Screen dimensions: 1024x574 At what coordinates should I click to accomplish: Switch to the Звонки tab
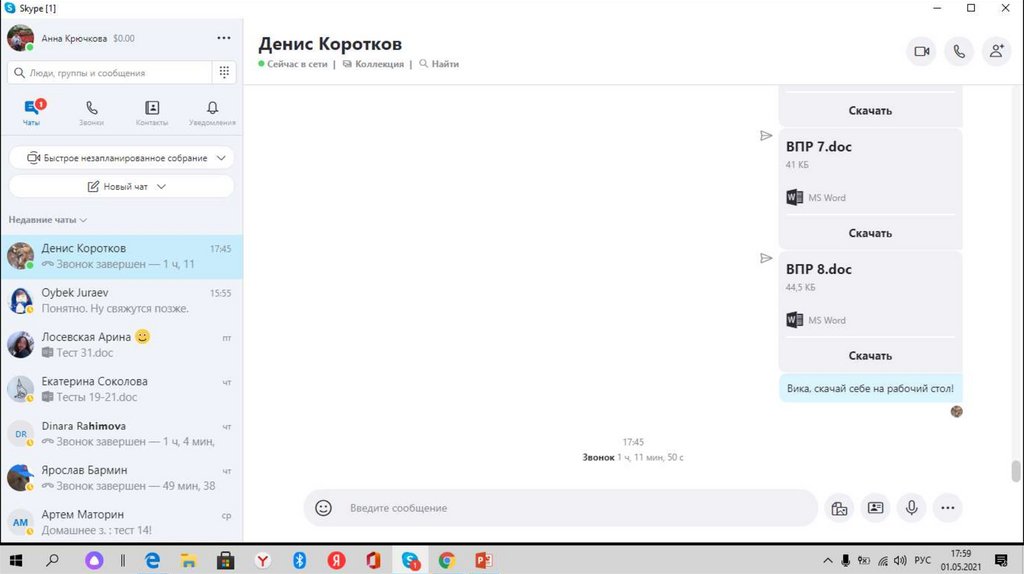click(x=91, y=113)
